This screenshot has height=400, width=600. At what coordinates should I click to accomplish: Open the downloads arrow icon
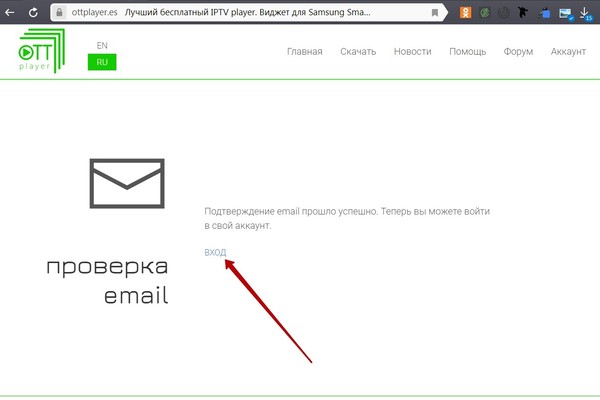pyautogui.click(x=585, y=13)
